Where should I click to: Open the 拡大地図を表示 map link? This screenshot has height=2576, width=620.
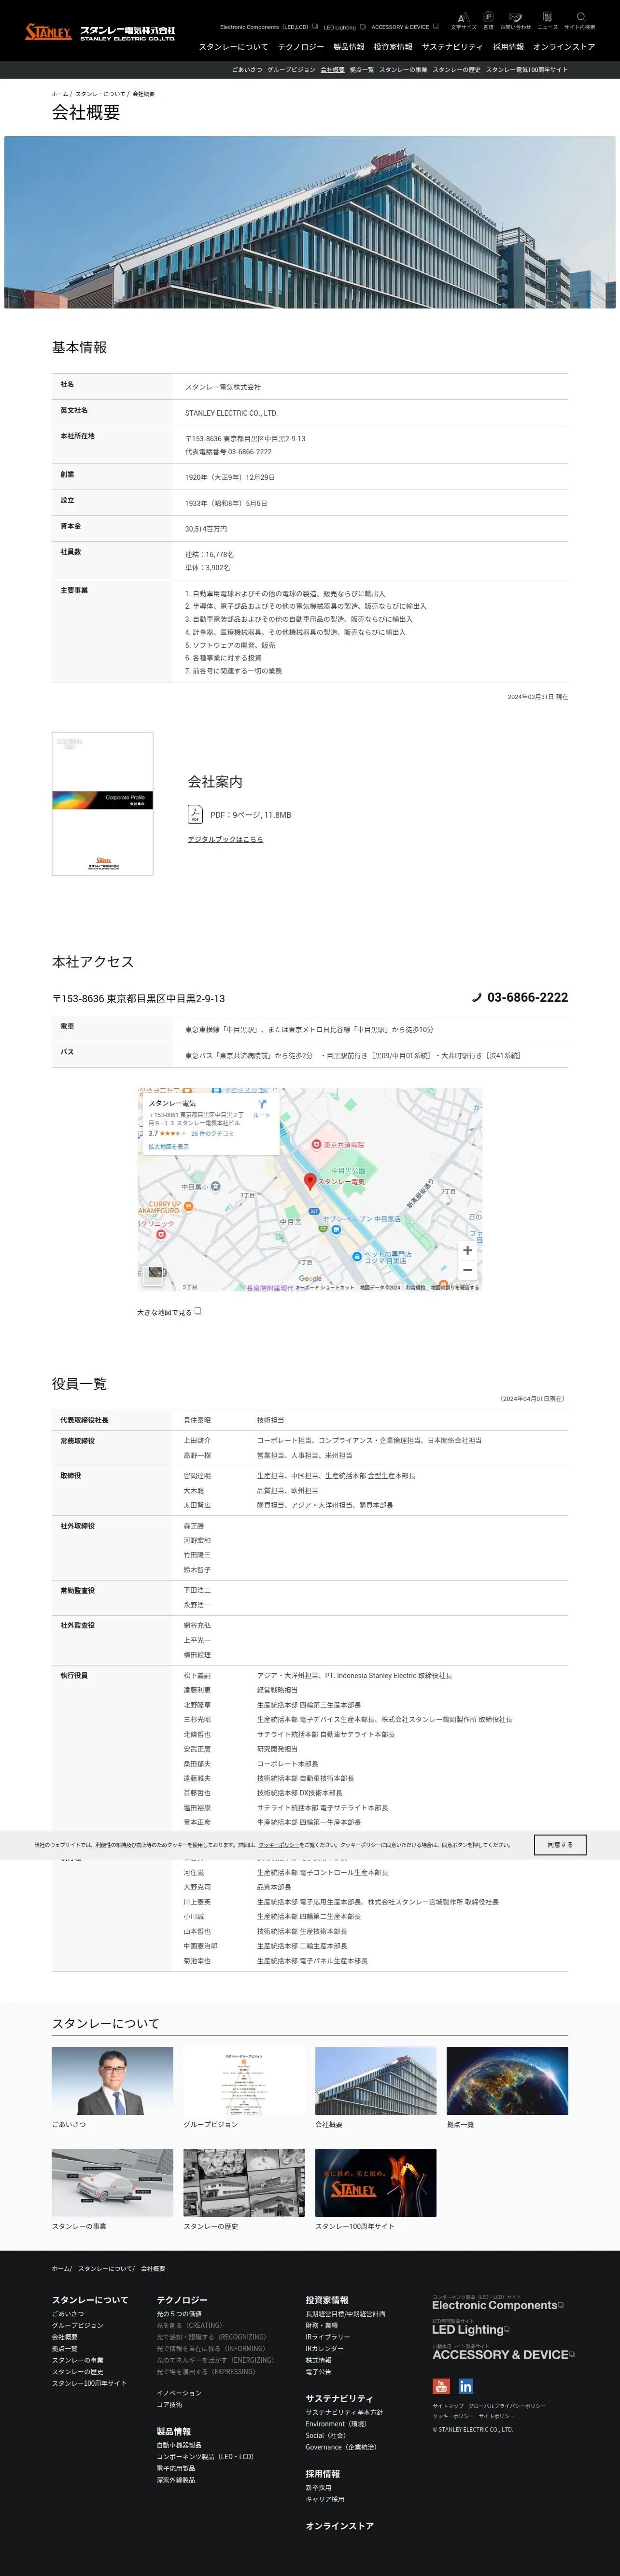(x=169, y=1147)
